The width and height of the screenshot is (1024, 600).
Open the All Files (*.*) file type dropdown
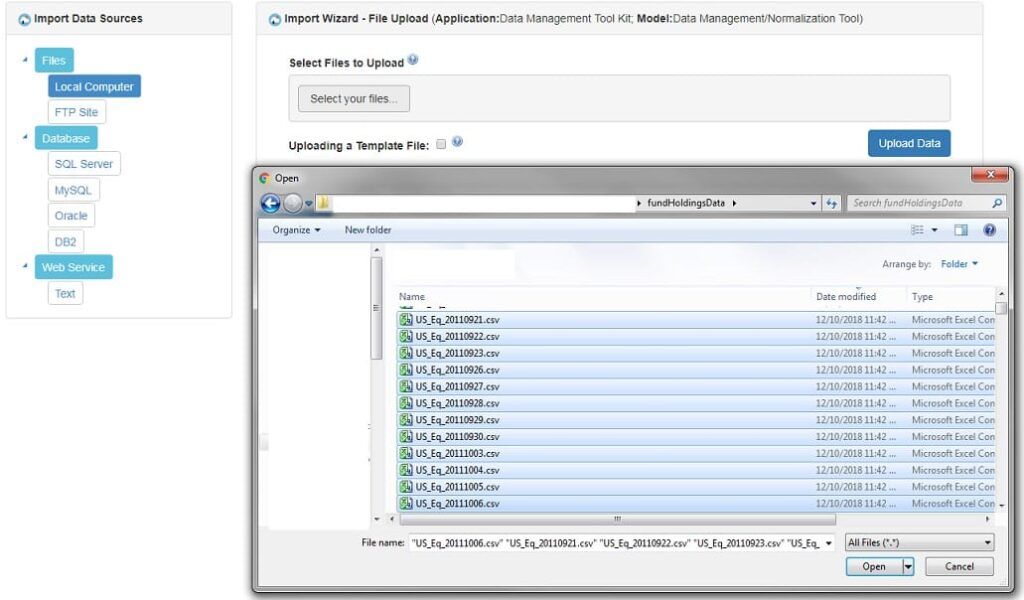(x=919, y=542)
